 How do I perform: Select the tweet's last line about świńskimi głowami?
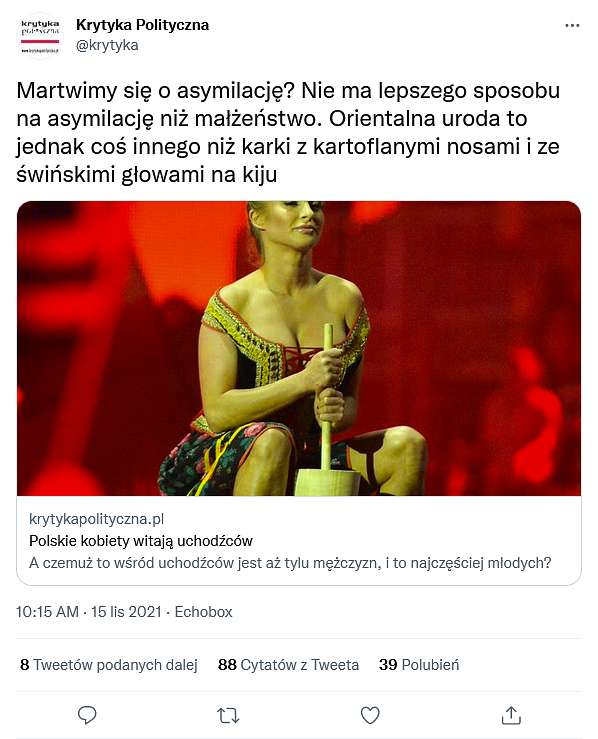coord(147,175)
